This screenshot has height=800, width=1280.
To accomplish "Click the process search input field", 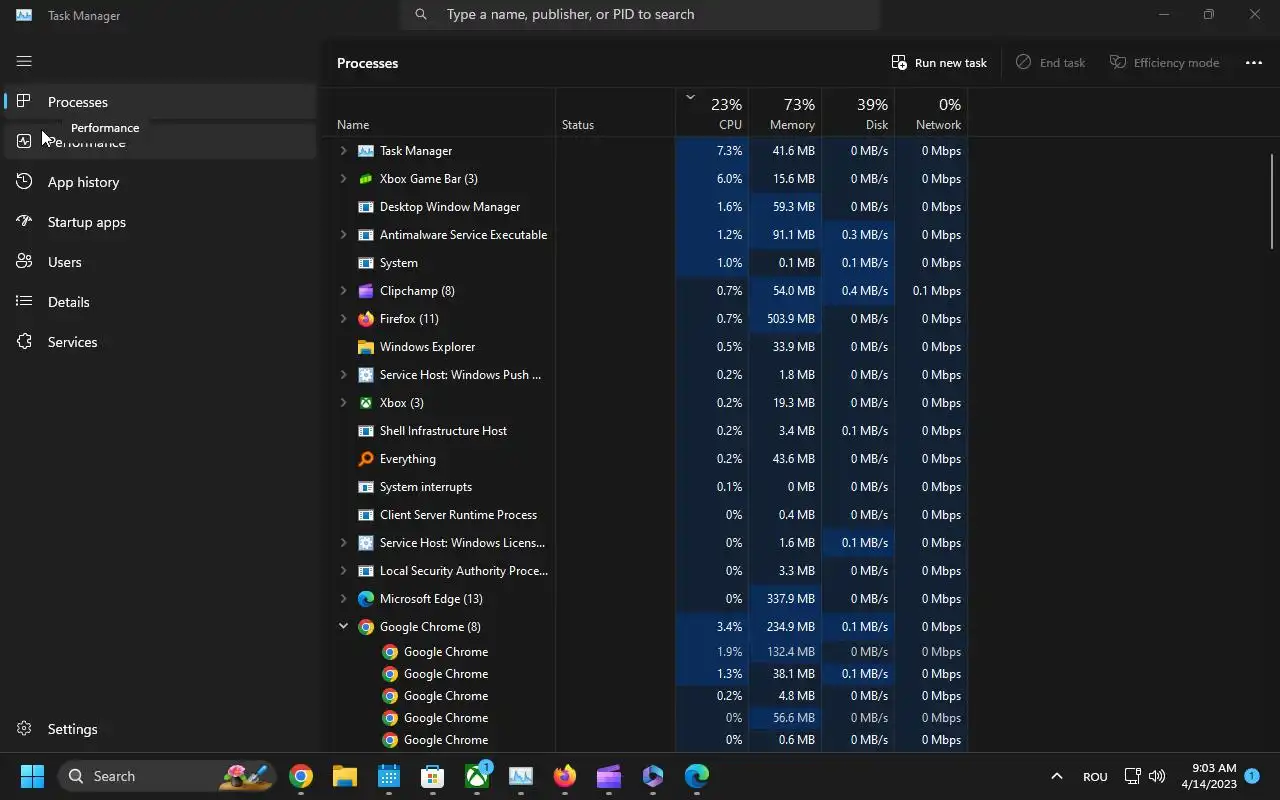I will (640, 14).
